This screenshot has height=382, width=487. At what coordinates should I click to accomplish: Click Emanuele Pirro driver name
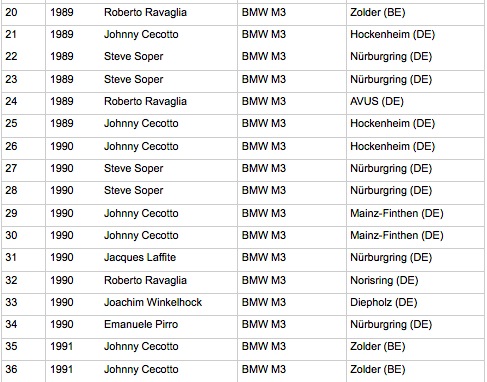141,324
